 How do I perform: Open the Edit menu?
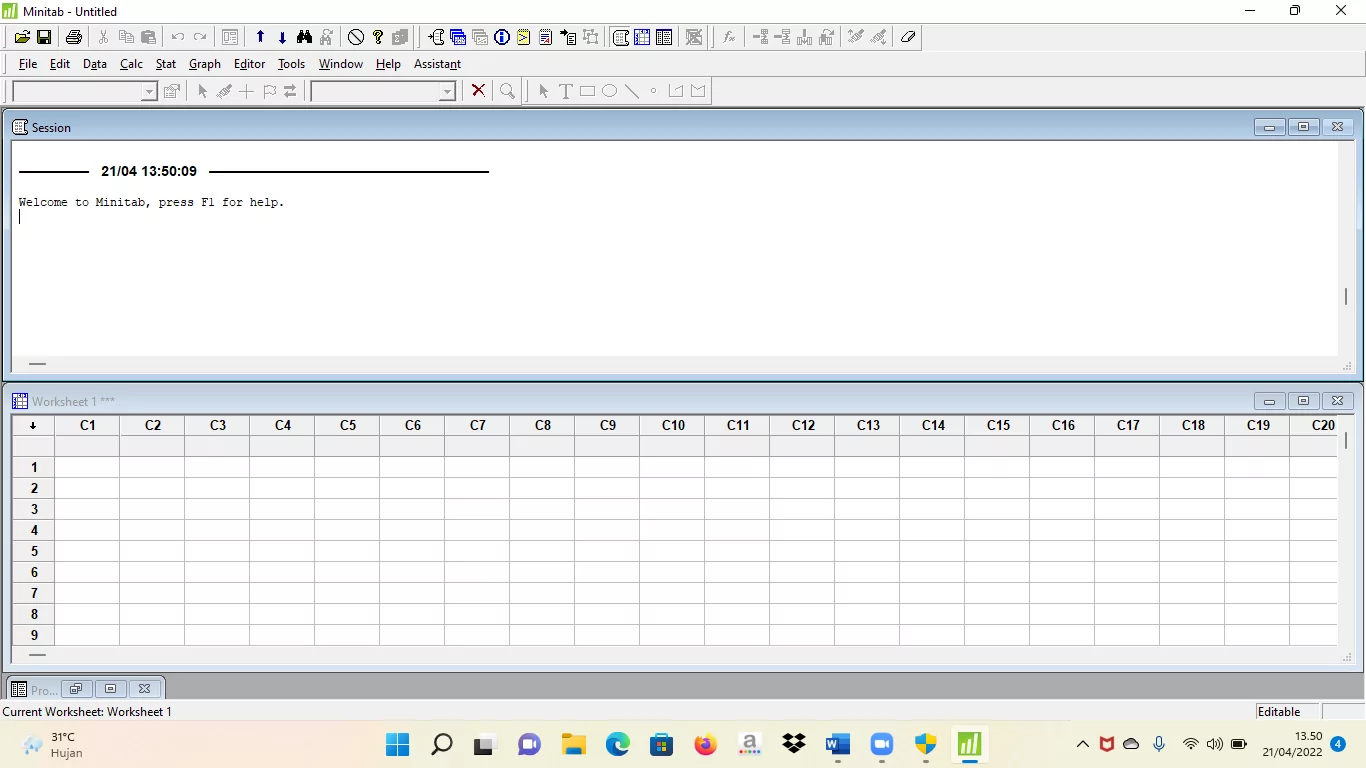pyautogui.click(x=60, y=64)
